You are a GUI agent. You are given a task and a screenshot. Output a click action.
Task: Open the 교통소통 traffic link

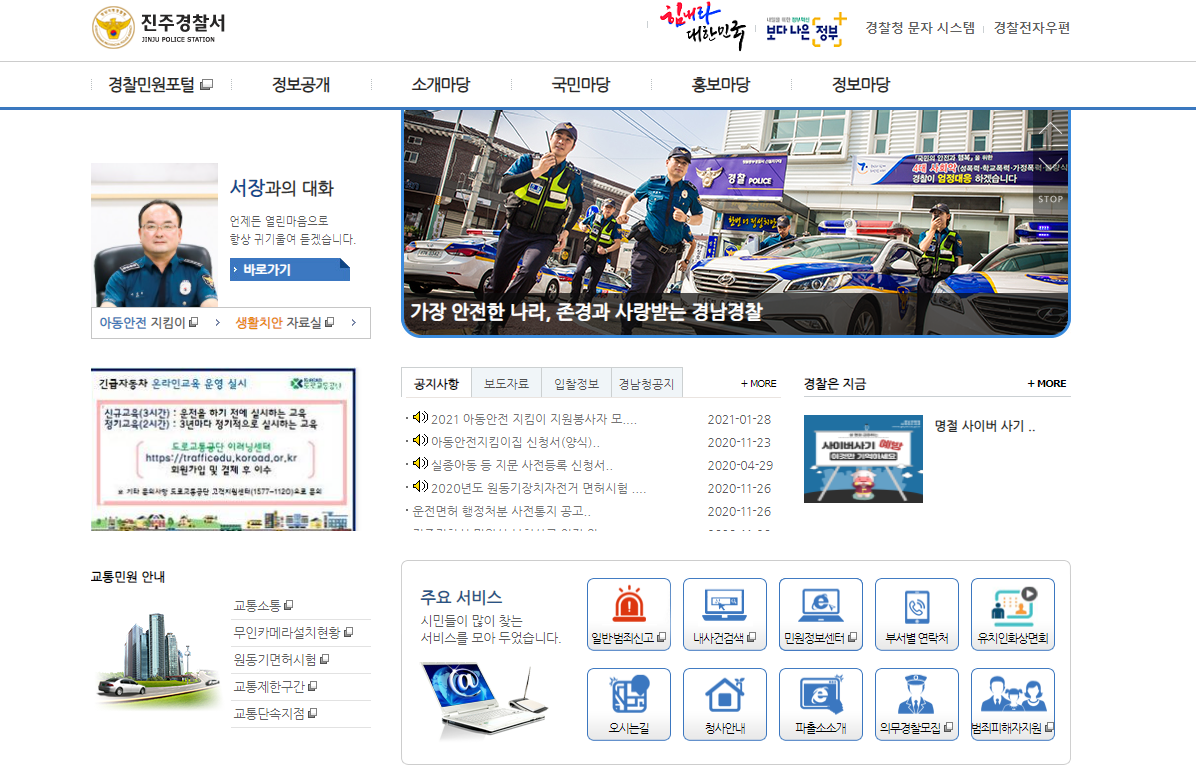point(263,606)
